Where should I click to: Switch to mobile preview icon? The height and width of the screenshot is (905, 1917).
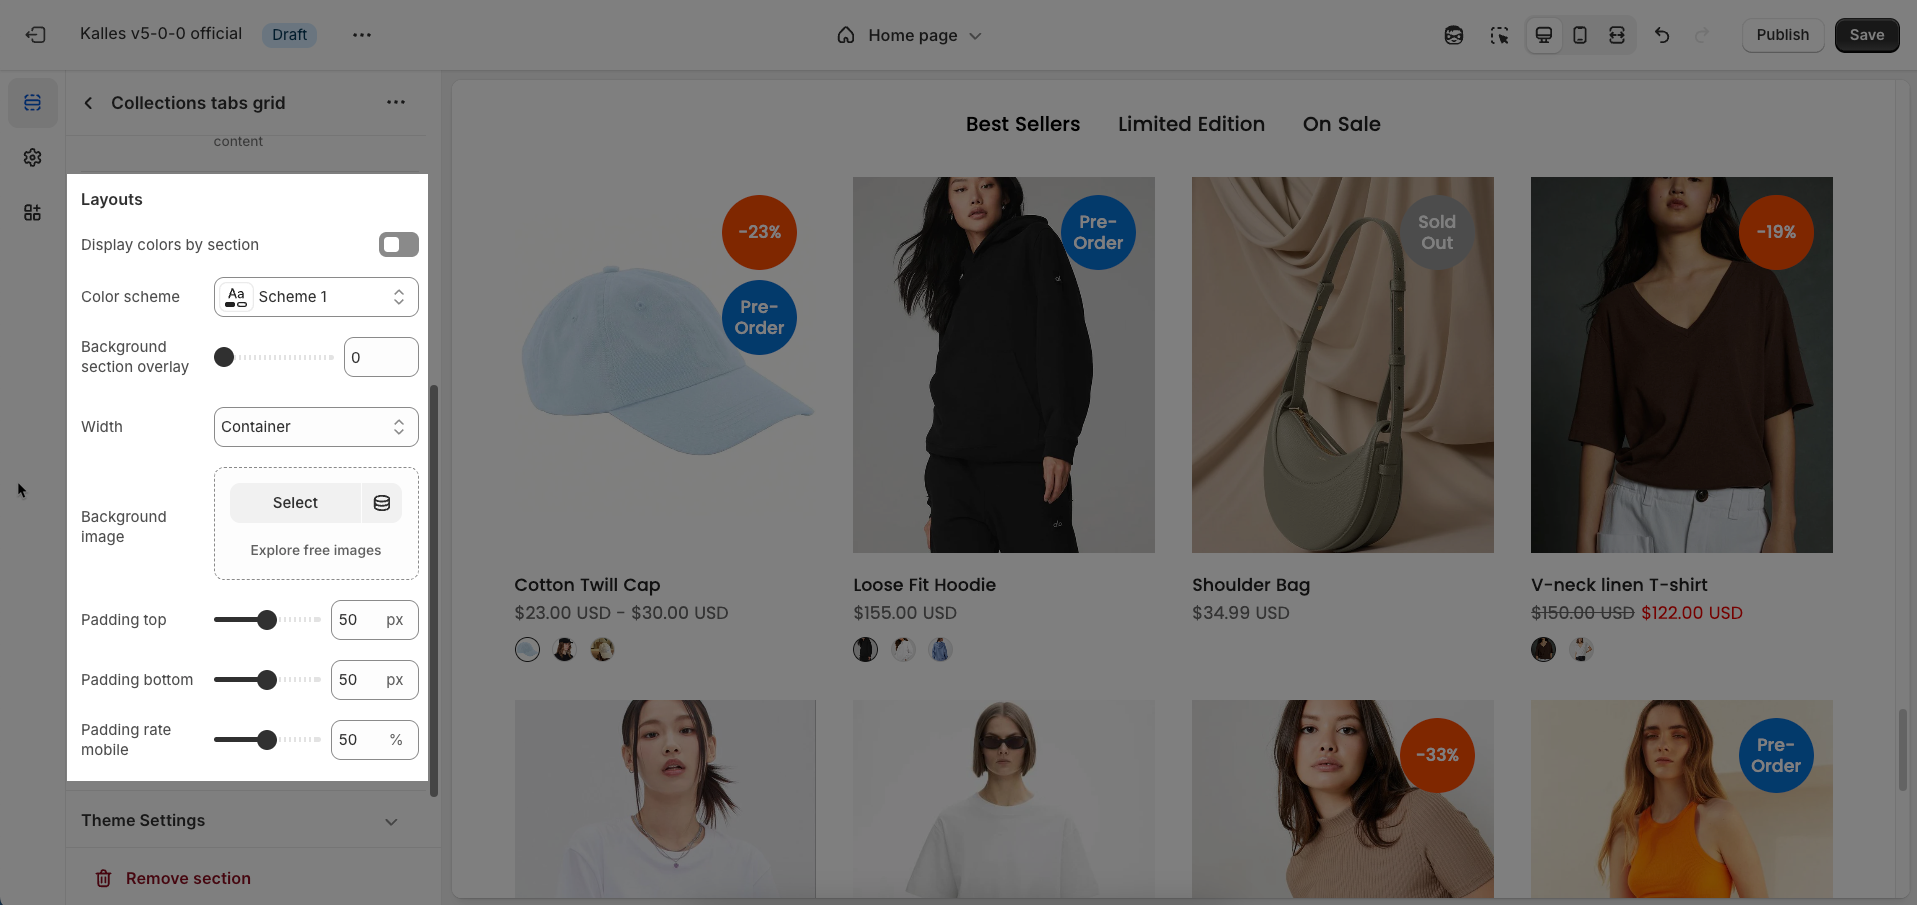tap(1580, 35)
